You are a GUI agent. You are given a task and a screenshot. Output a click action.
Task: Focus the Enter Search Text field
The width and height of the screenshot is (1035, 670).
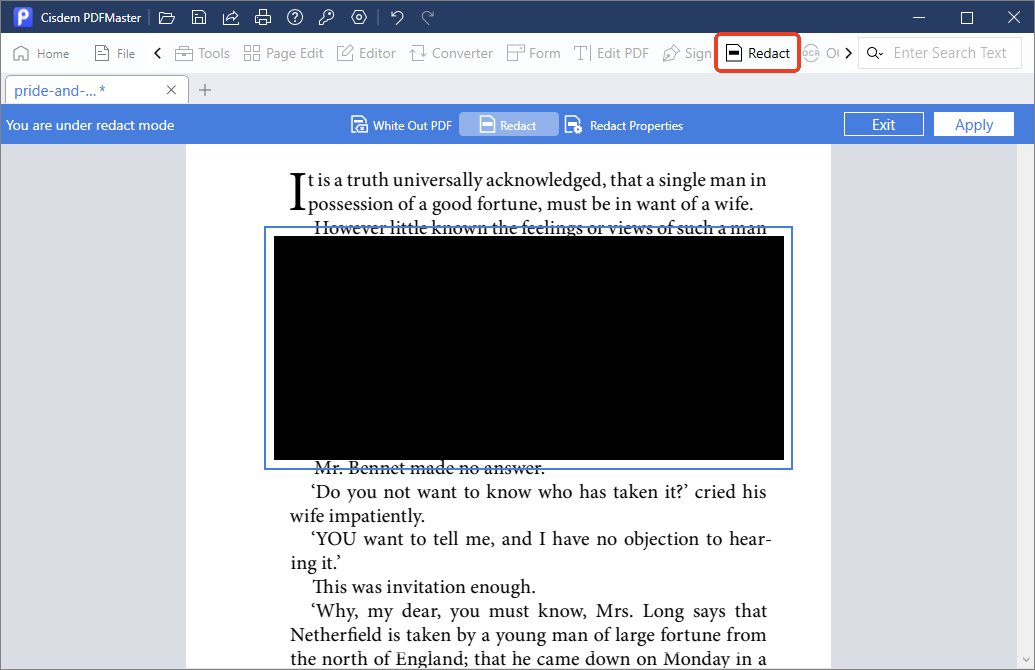point(953,53)
